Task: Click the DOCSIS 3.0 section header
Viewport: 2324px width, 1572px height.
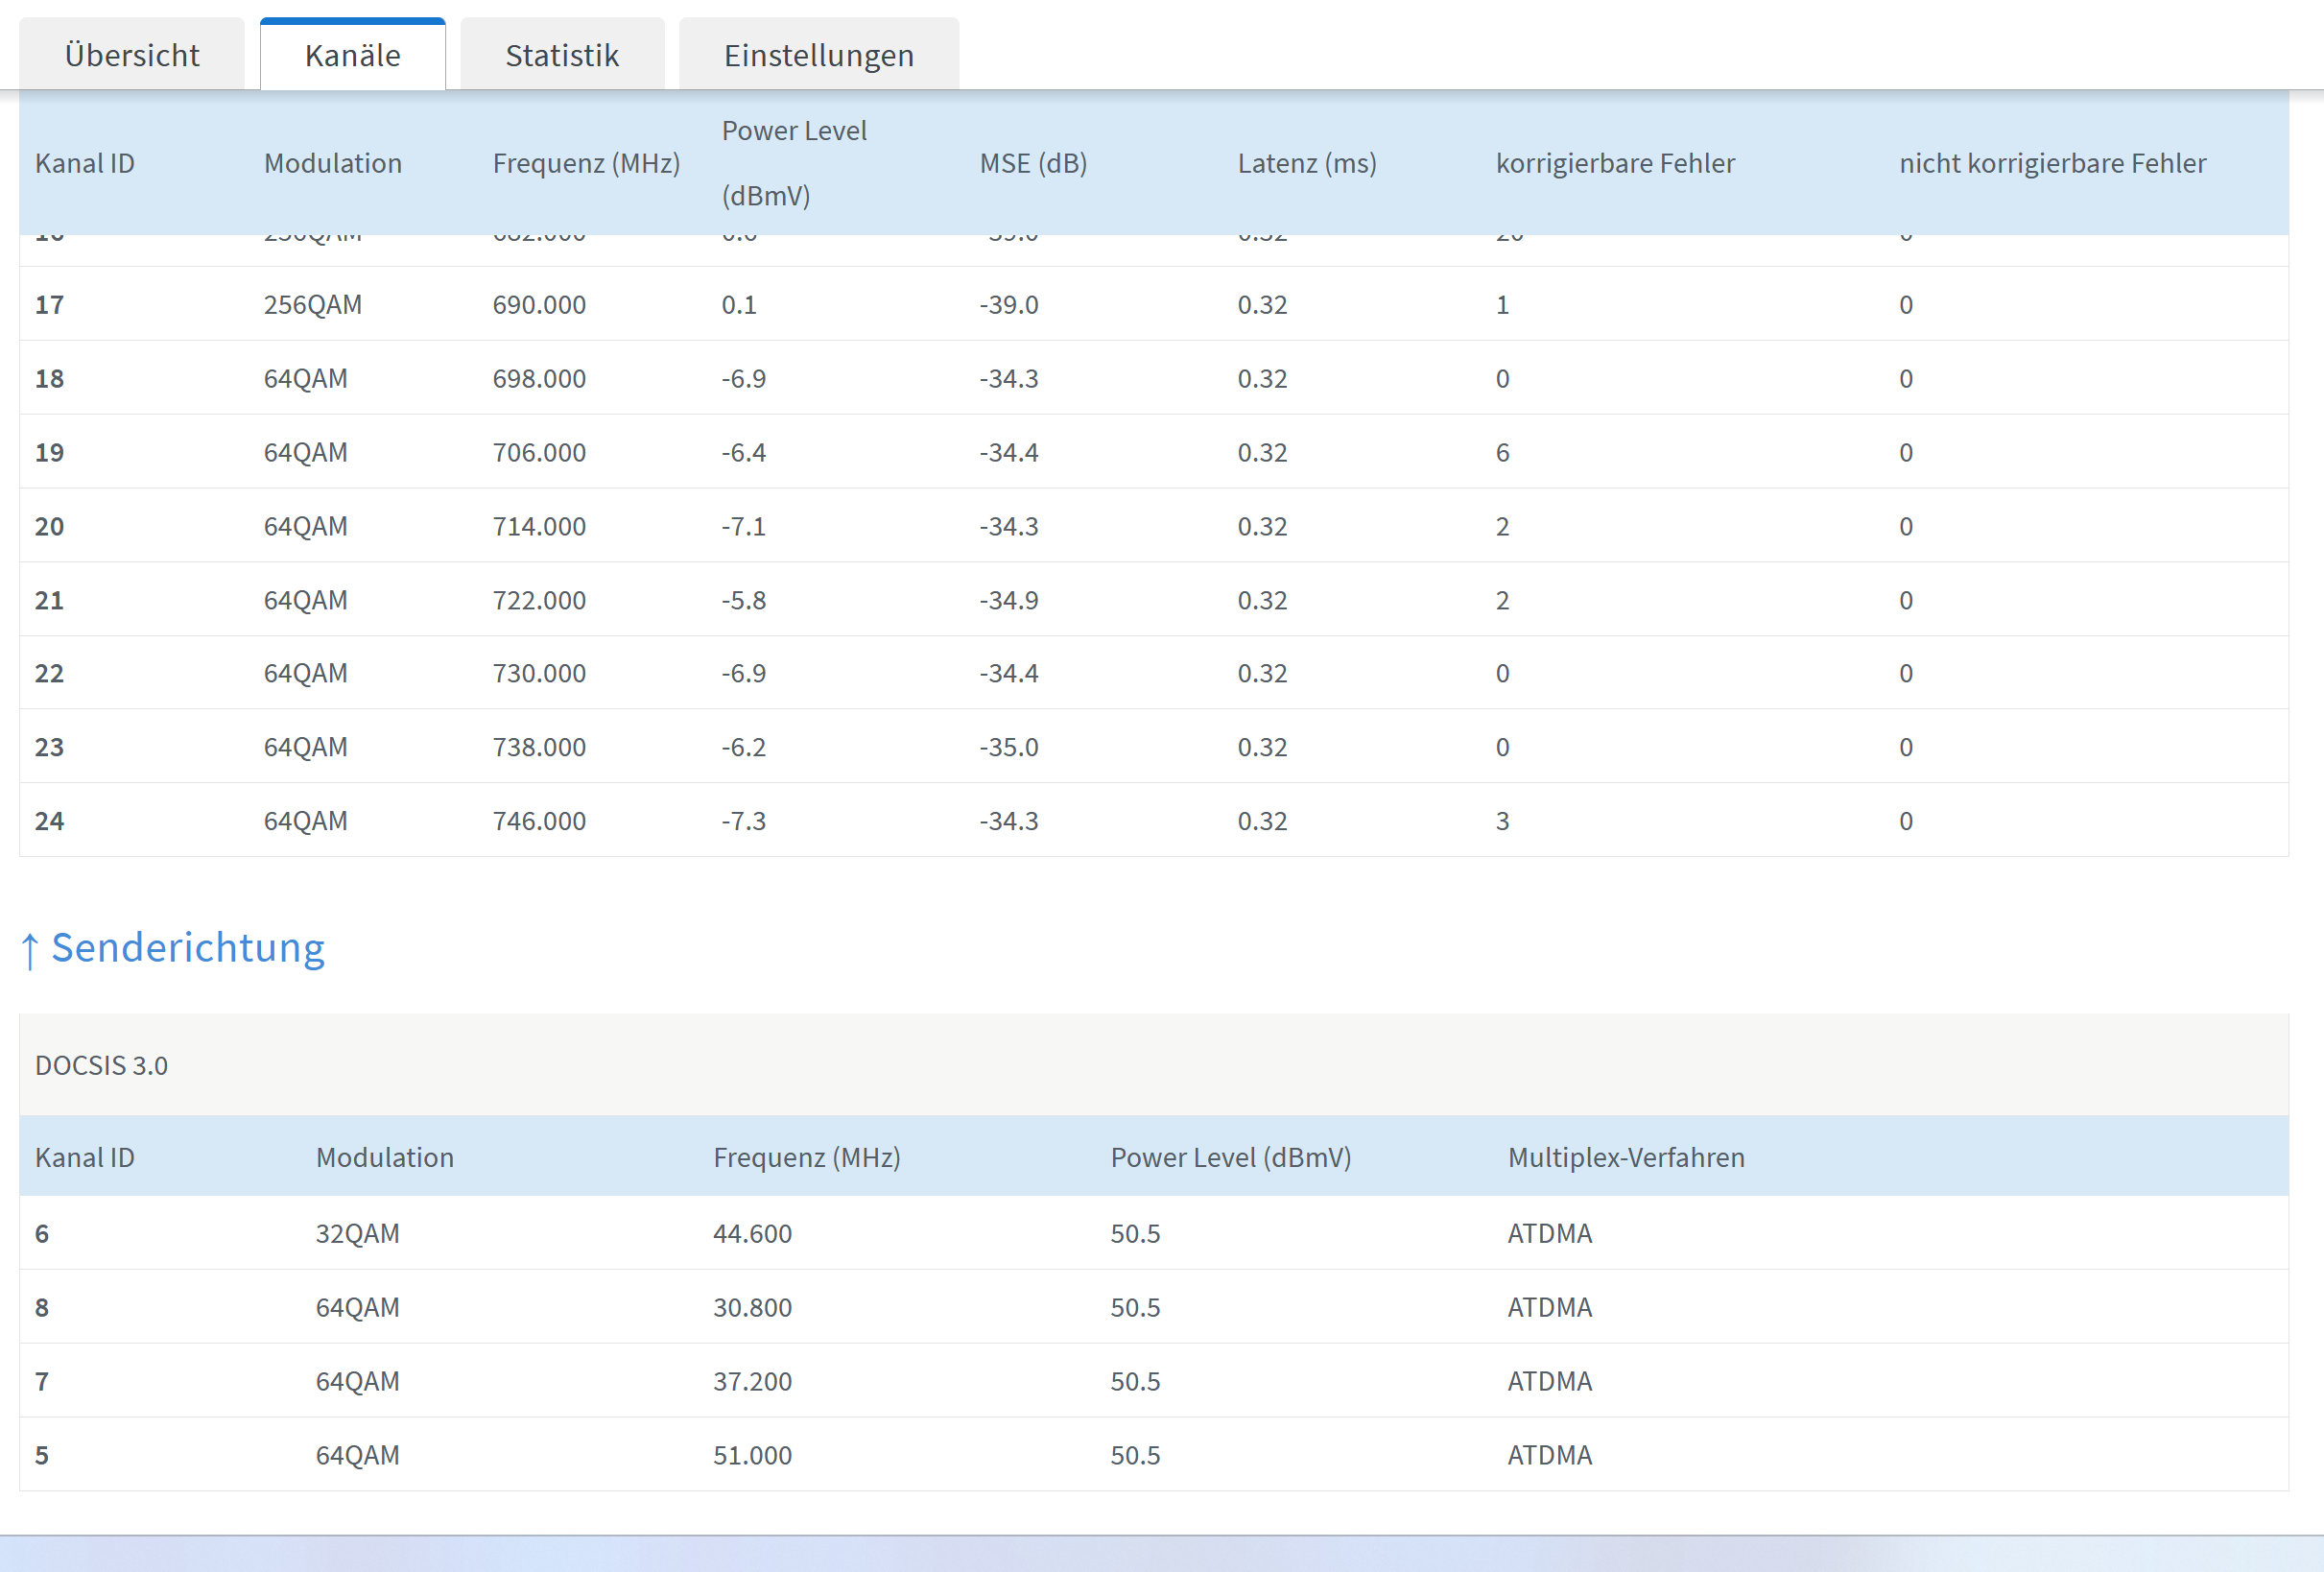Action: click(x=101, y=1065)
